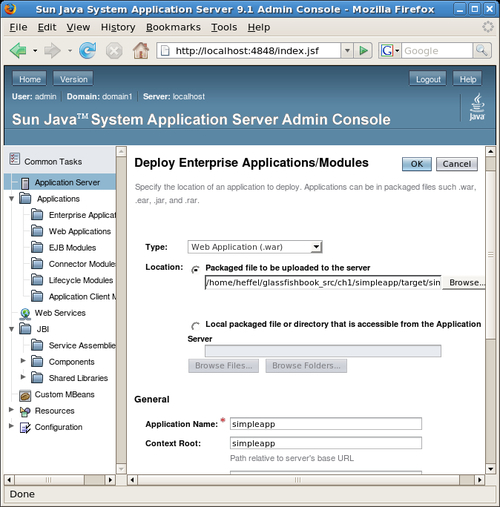Image resolution: width=500 pixels, height=507 pixels.
Task: Click the search magnifier icon
Action: pos(482,51)
